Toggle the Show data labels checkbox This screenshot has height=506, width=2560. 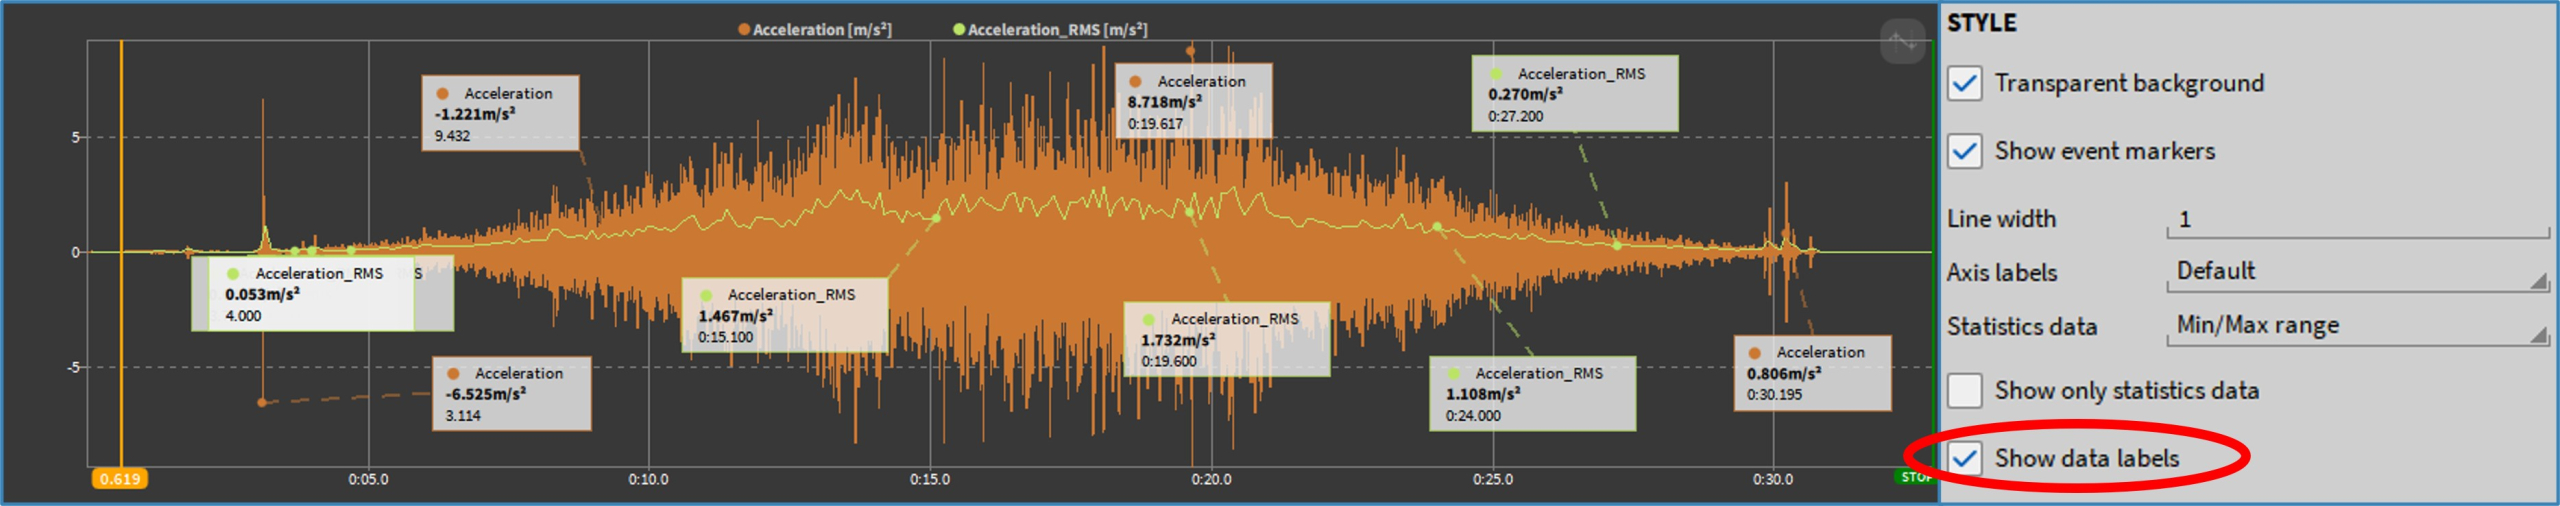(x=1964, y=458)
